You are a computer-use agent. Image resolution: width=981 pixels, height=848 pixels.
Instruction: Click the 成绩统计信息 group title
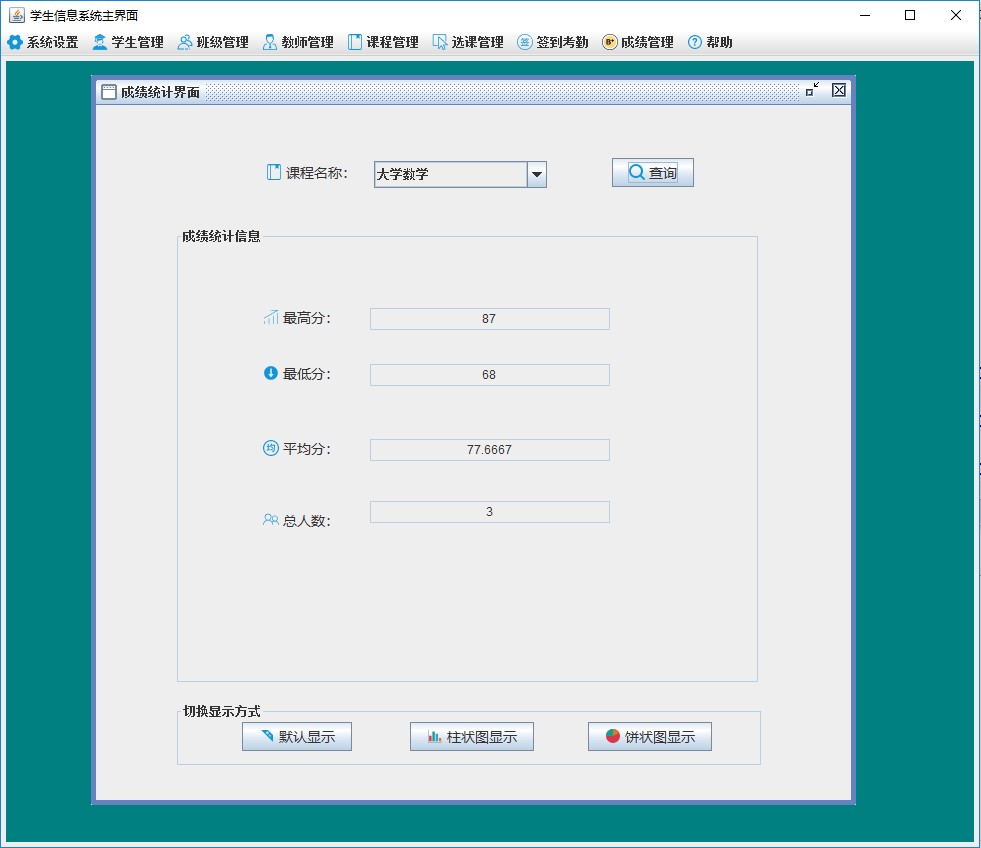[221, 236]
